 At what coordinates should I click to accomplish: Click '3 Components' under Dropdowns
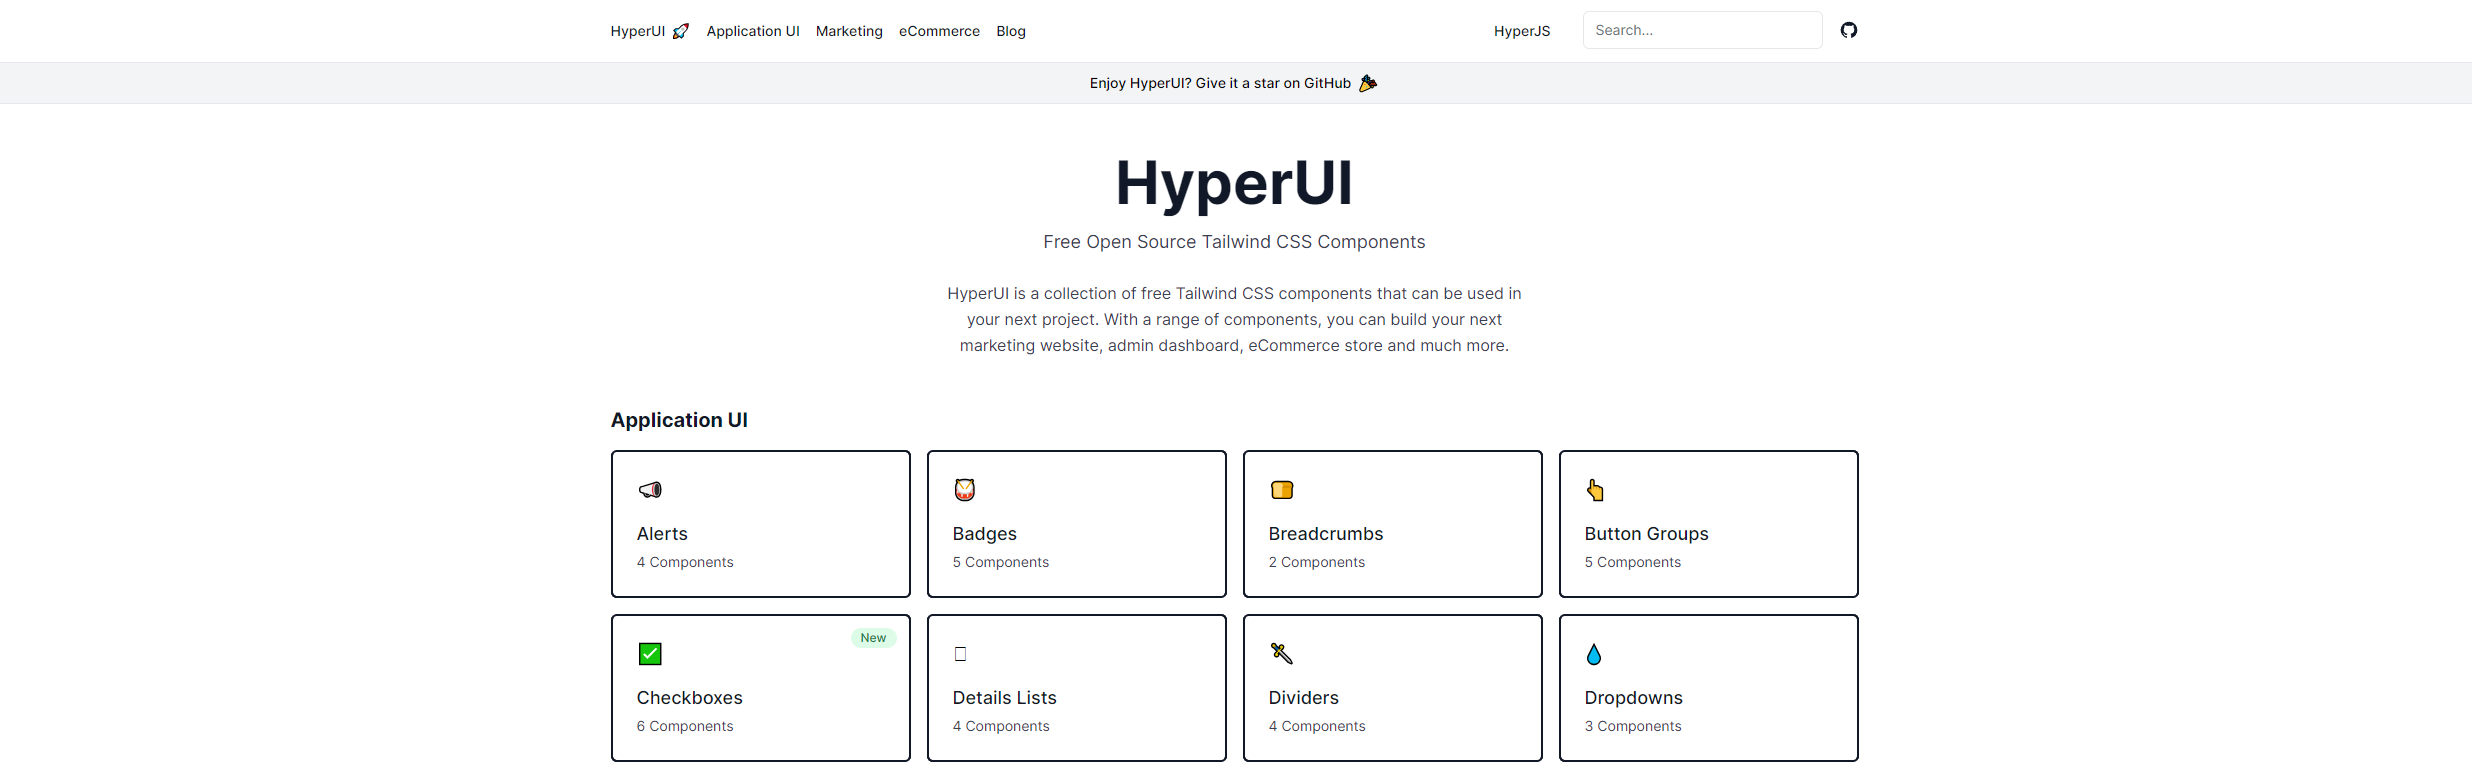(1633, 726)
